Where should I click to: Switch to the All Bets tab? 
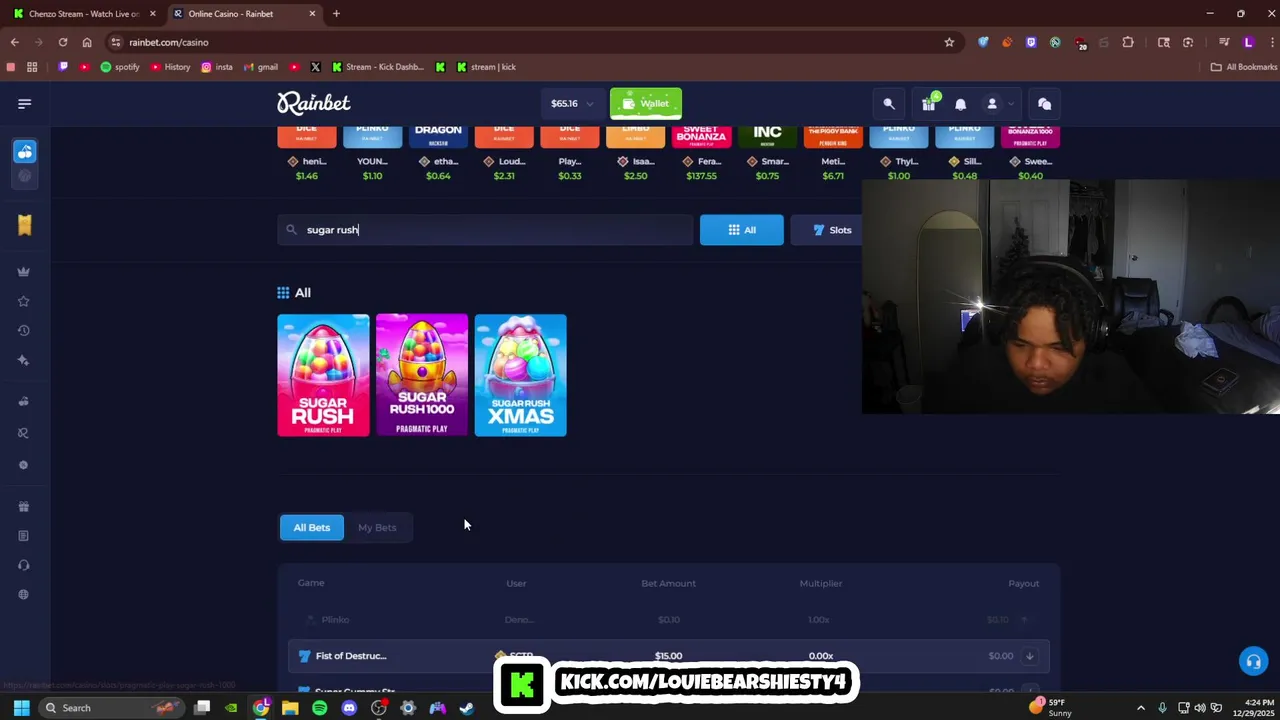click(312, 527)
